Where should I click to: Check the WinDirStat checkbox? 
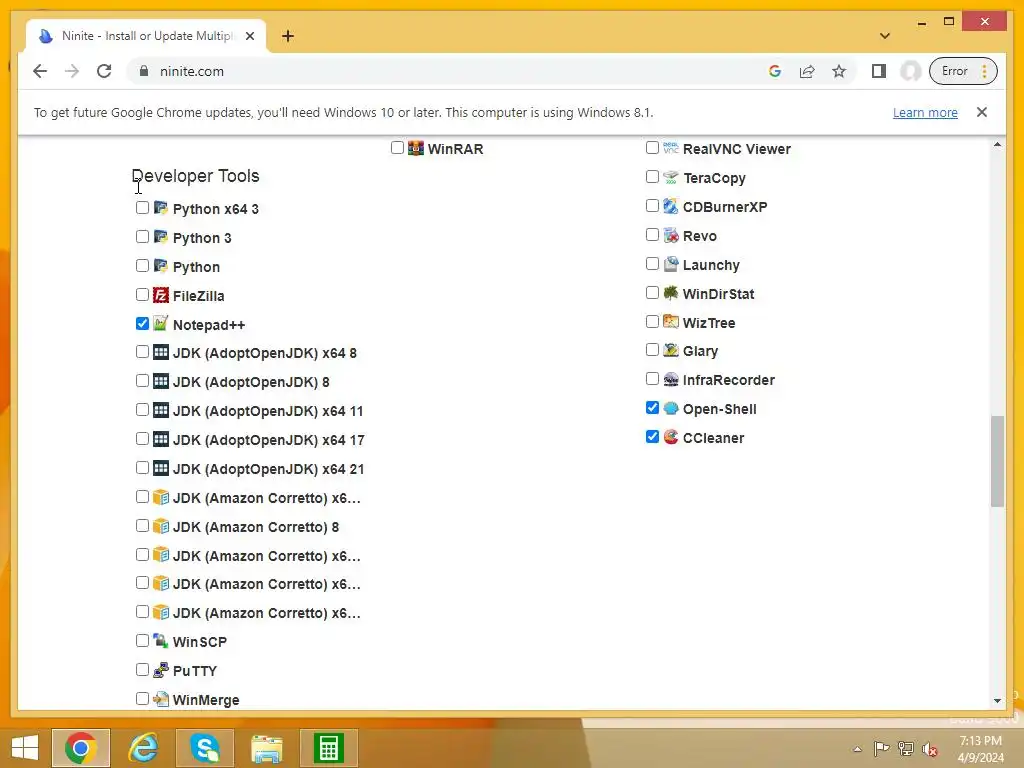652,293
